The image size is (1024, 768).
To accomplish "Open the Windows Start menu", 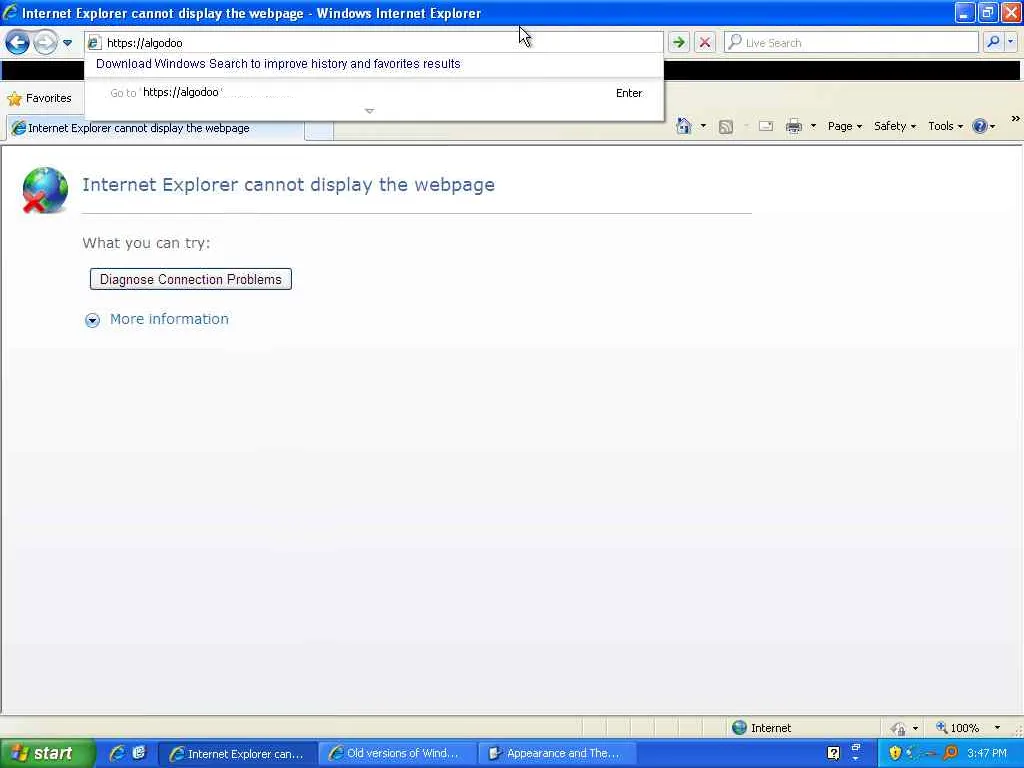I will click(47, 753).
